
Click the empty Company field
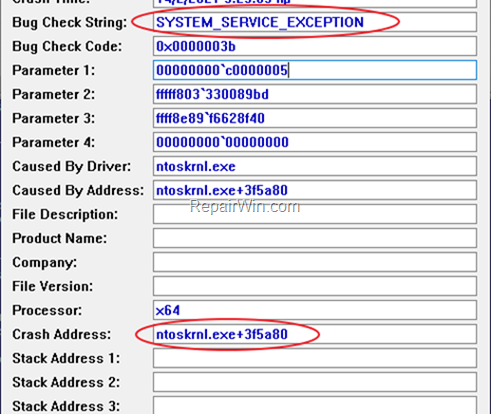click(315, 262)
